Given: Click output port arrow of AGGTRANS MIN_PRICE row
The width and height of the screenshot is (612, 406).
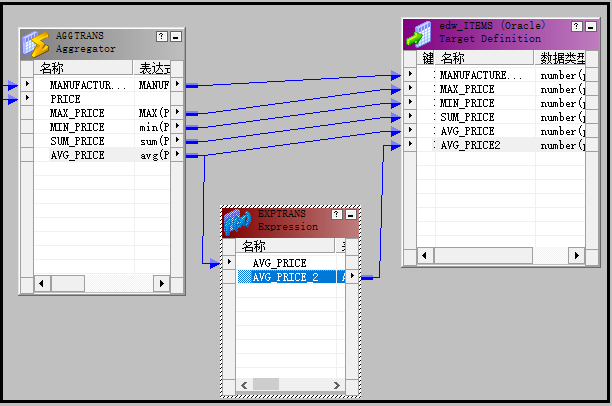Looking at the screenshot, I should pyautogui.click(x=177, y=126).
